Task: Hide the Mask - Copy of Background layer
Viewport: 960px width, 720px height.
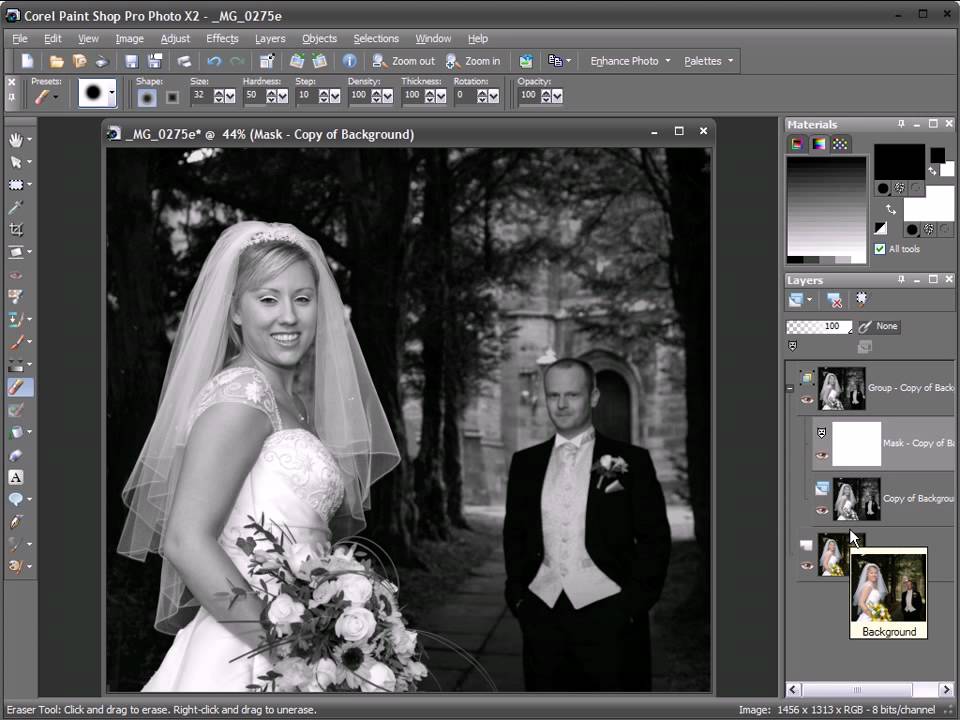Action: (822, 455)
